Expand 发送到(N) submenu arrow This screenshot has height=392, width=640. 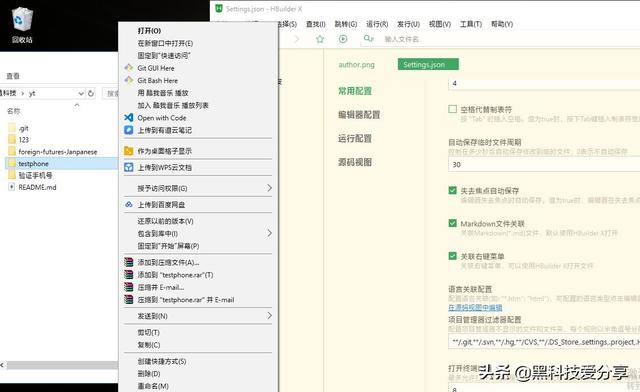[x=269, y=316]
